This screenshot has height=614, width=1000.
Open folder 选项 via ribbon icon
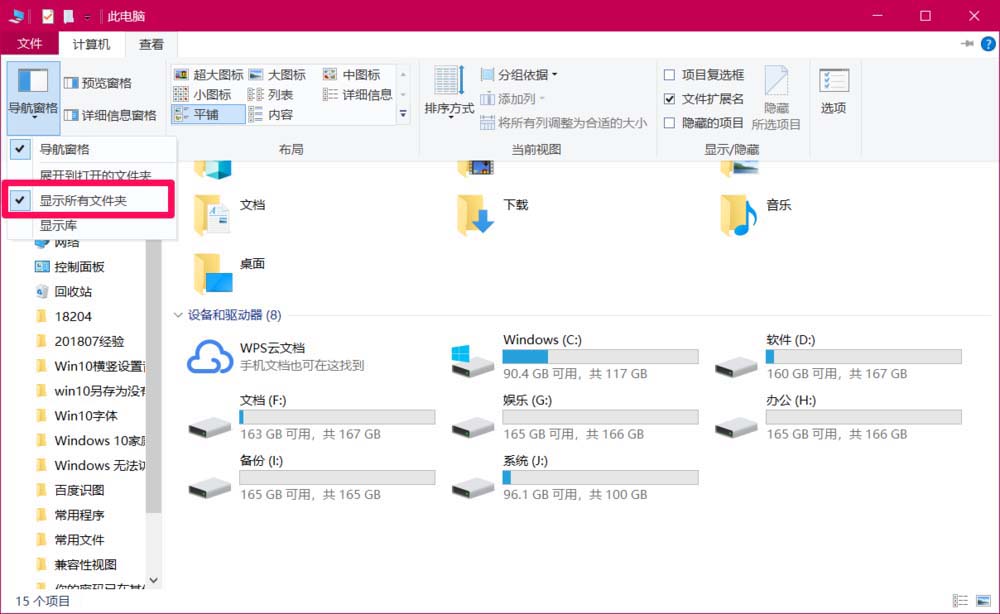pos(834,93)
